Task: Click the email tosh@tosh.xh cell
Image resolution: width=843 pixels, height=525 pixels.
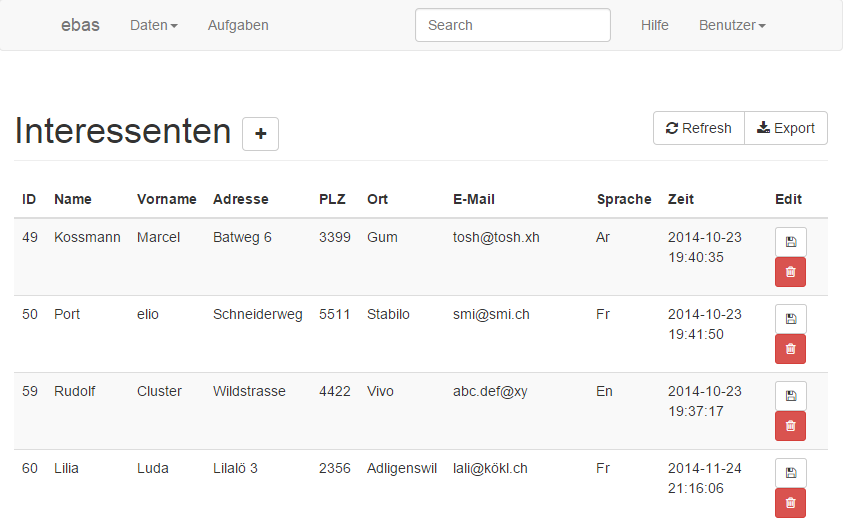Action: click(x=496, y=237)
